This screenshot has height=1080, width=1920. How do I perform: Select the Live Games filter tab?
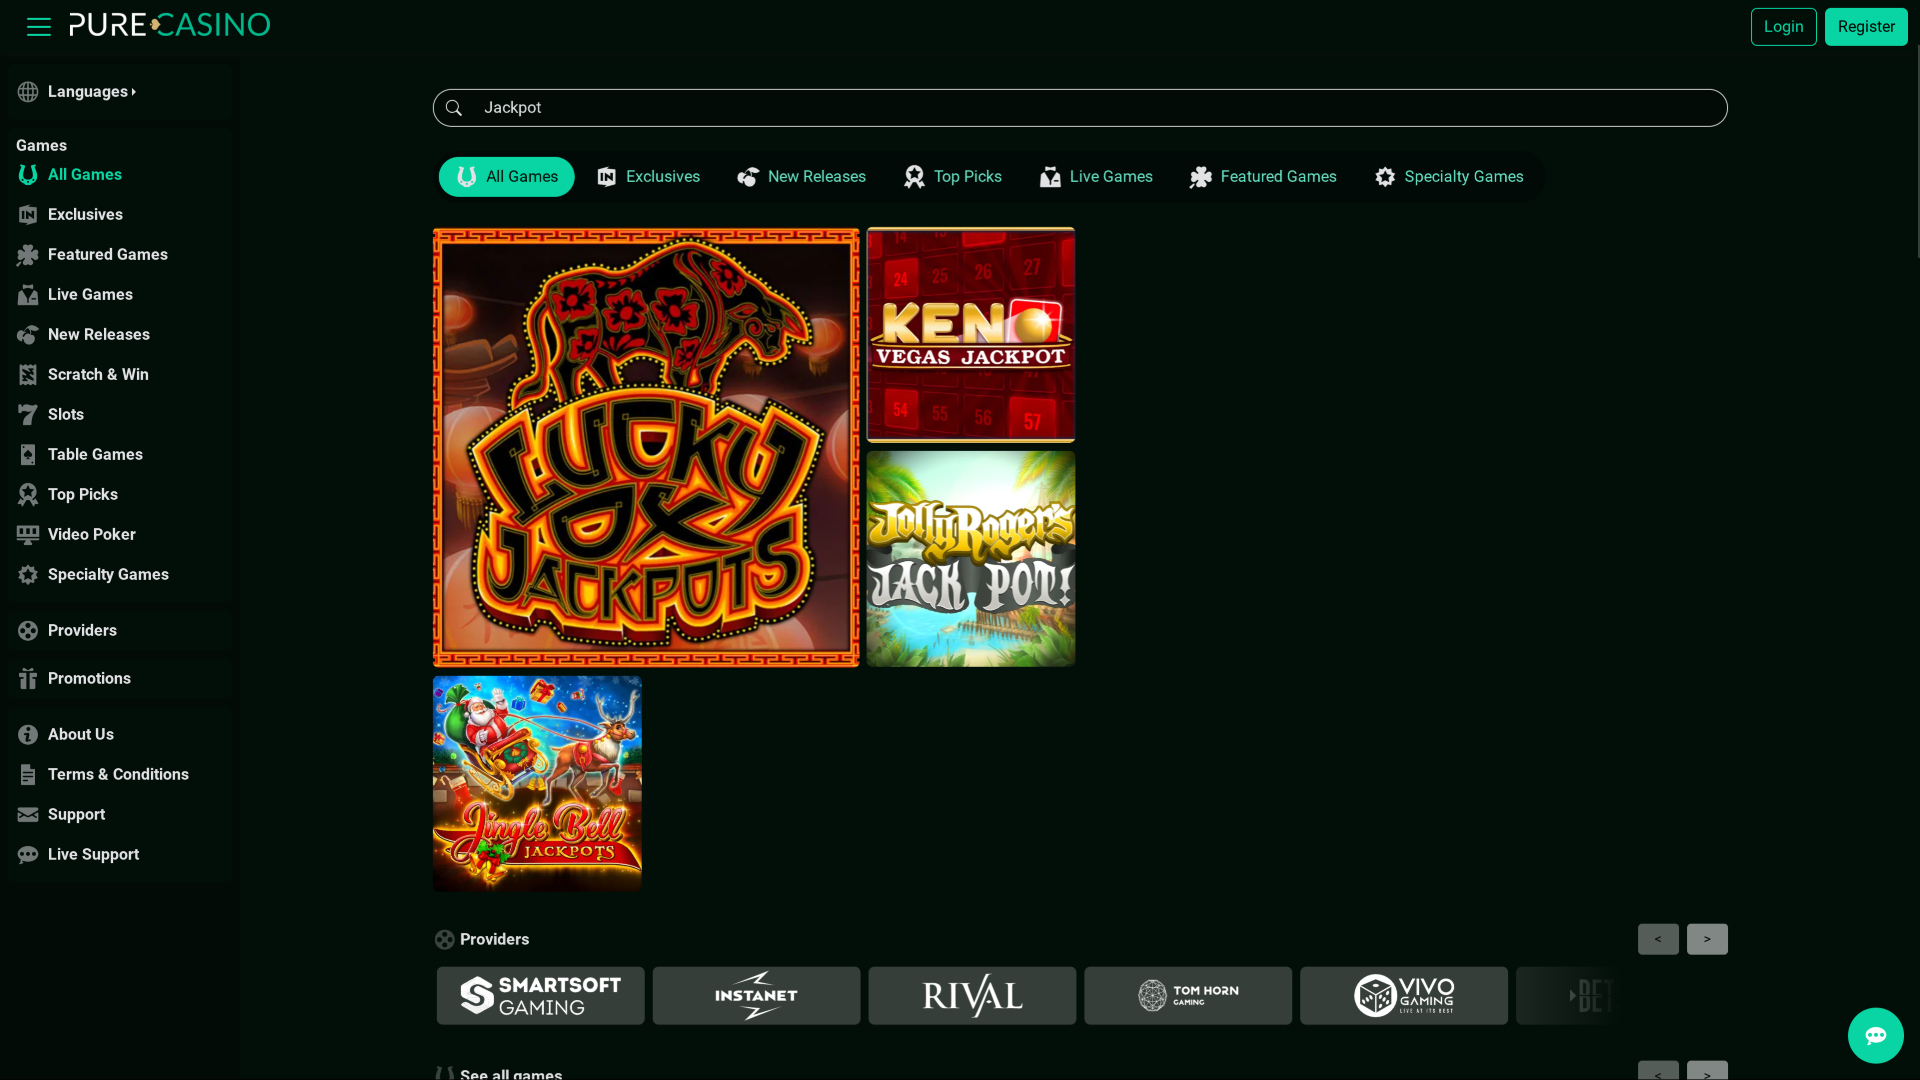tap(1095, 176)
